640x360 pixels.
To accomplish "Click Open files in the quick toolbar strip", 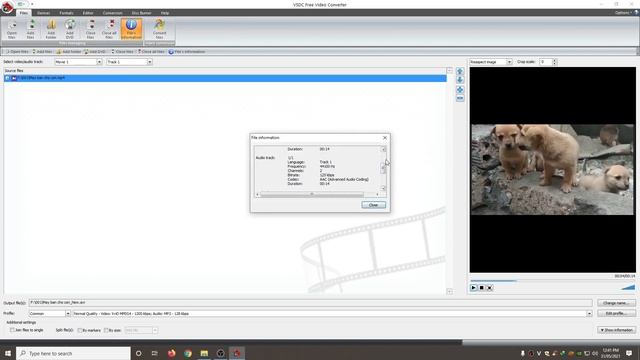I will tap(17, 52).
